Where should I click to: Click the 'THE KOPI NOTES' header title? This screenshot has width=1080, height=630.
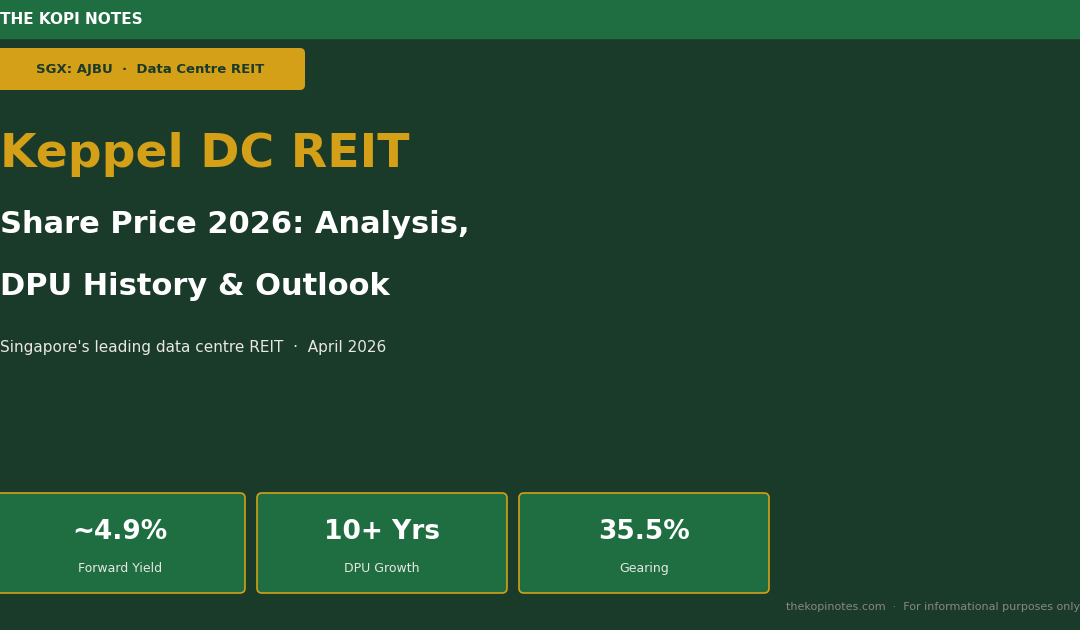point(71,19)
